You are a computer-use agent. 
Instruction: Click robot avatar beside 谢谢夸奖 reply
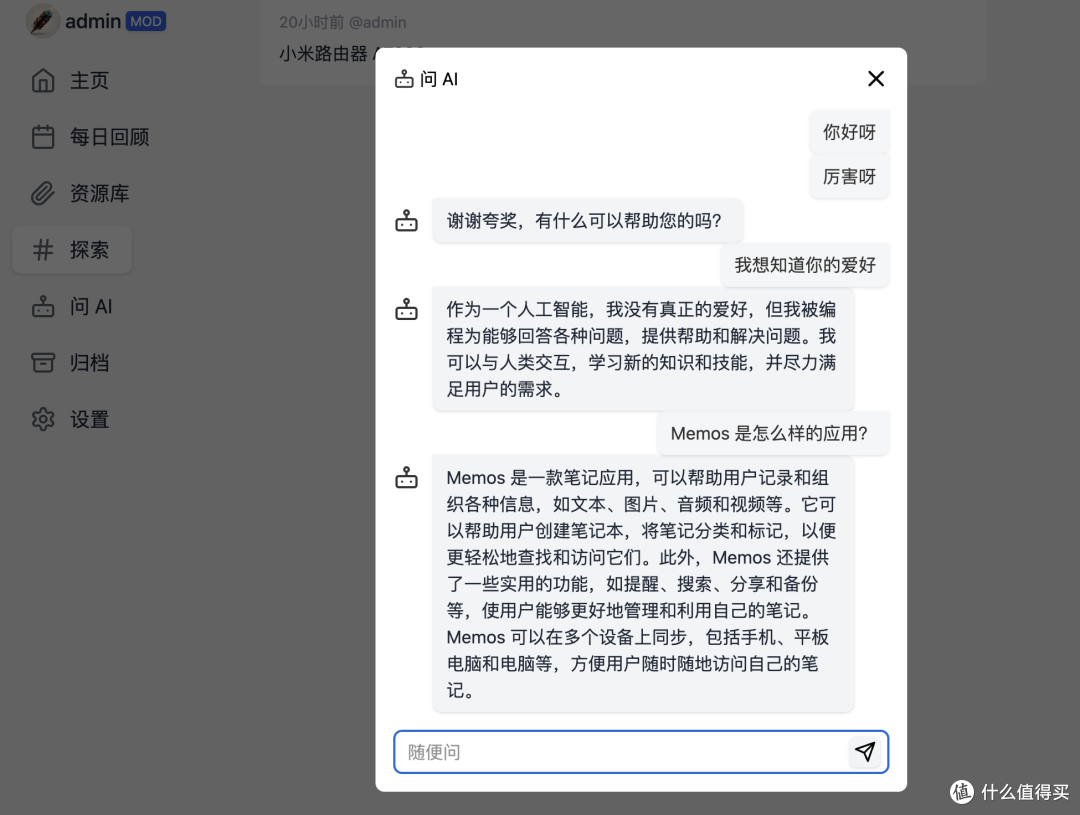click(406, 220)
